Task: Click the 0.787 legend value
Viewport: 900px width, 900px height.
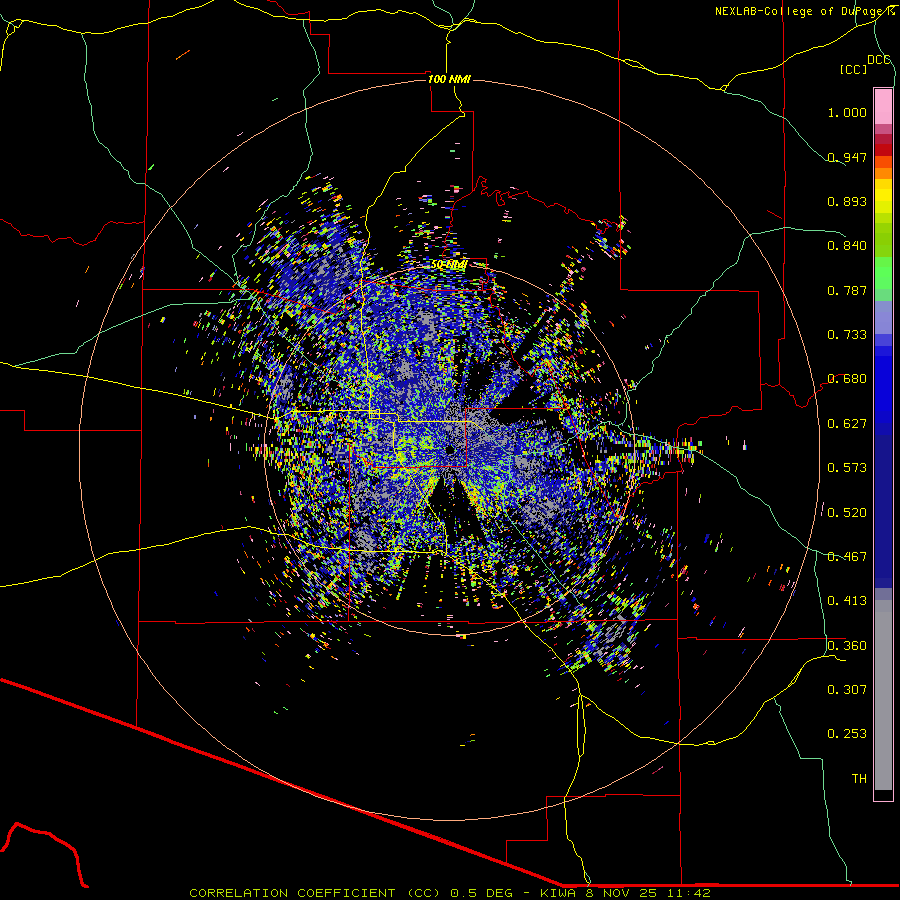Action: coord(847,290)
